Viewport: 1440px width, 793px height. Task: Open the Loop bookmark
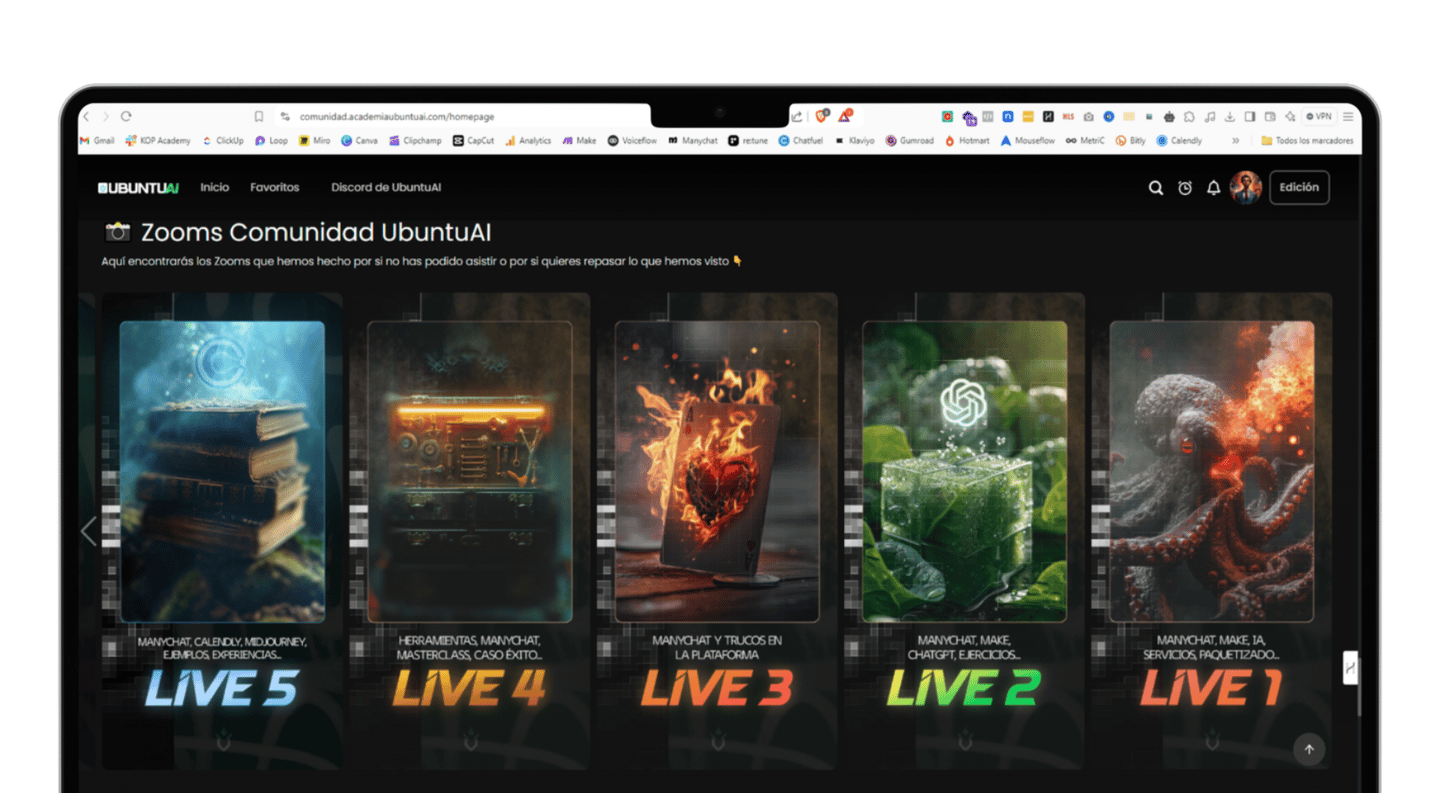pyautogui.click(x=271, y=141)
